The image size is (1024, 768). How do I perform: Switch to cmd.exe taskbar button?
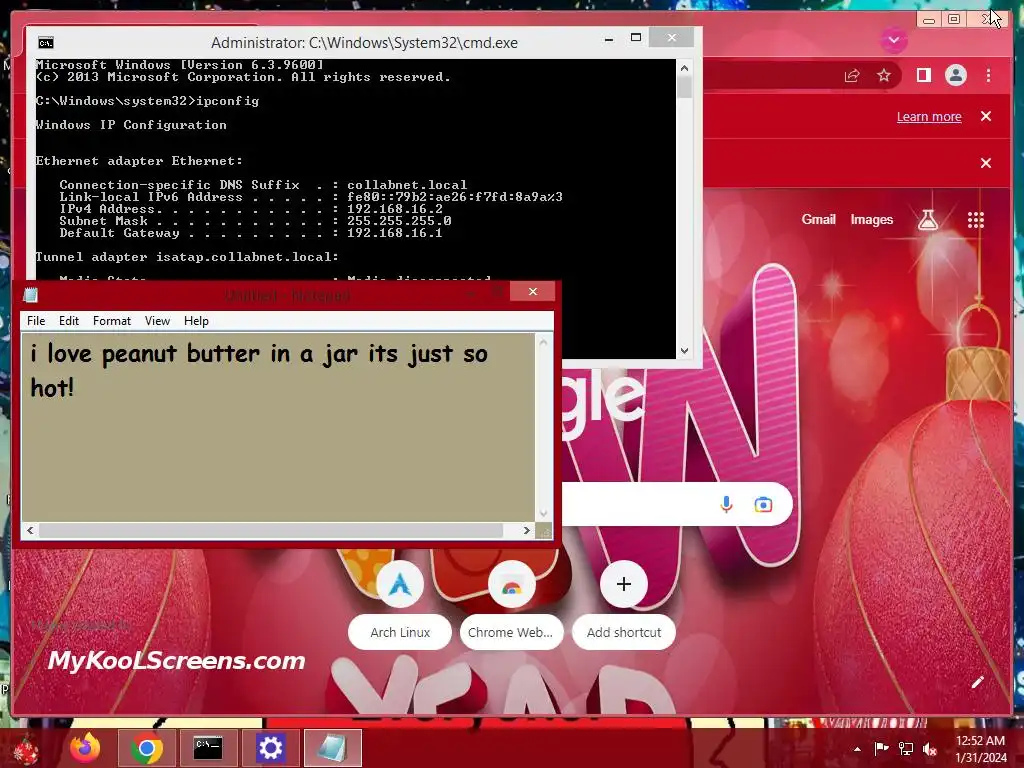tap(208, 748)
